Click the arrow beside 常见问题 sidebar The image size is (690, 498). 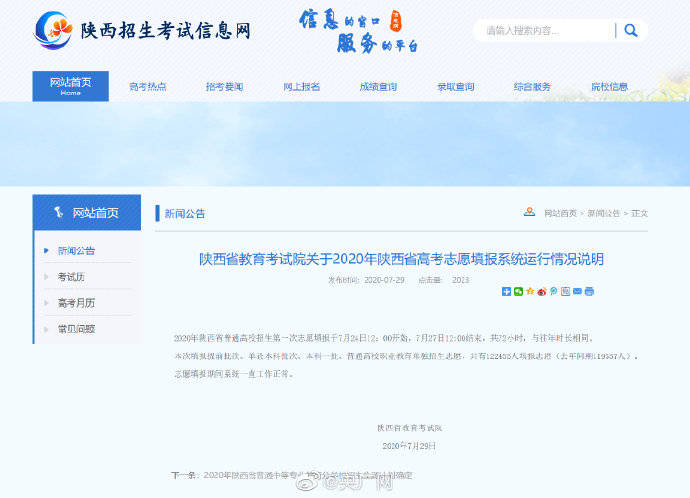click(x=46, y=329)
